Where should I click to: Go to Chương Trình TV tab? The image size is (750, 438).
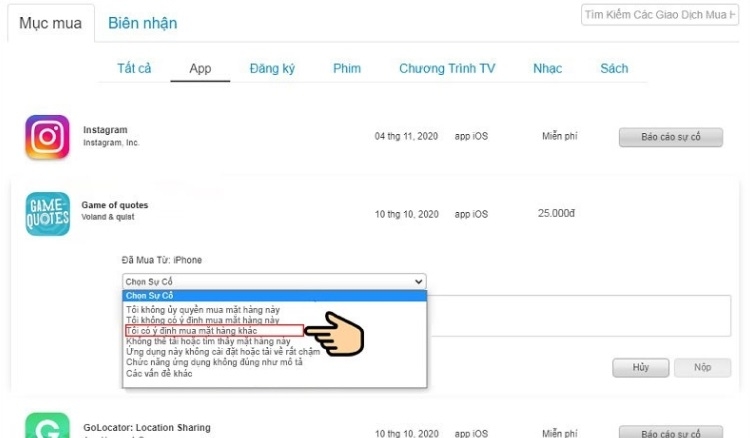click(447, 68)
